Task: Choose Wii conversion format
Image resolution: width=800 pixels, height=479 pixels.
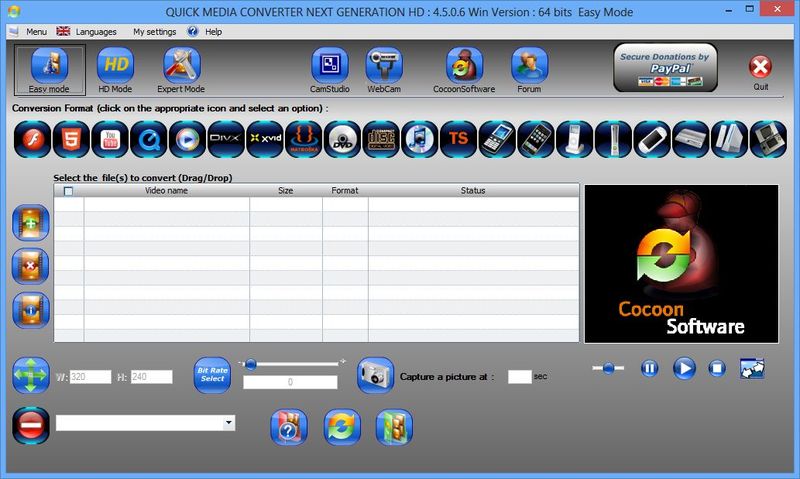Action: point(729,139)
